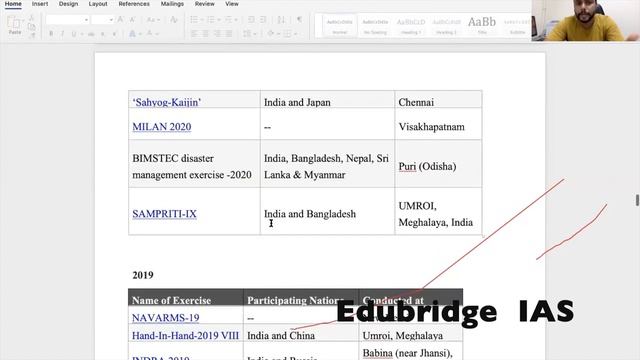This screenshot has height=360, width=640.
Task: Toggle Bold formatting
Action: tap(51, 34)
